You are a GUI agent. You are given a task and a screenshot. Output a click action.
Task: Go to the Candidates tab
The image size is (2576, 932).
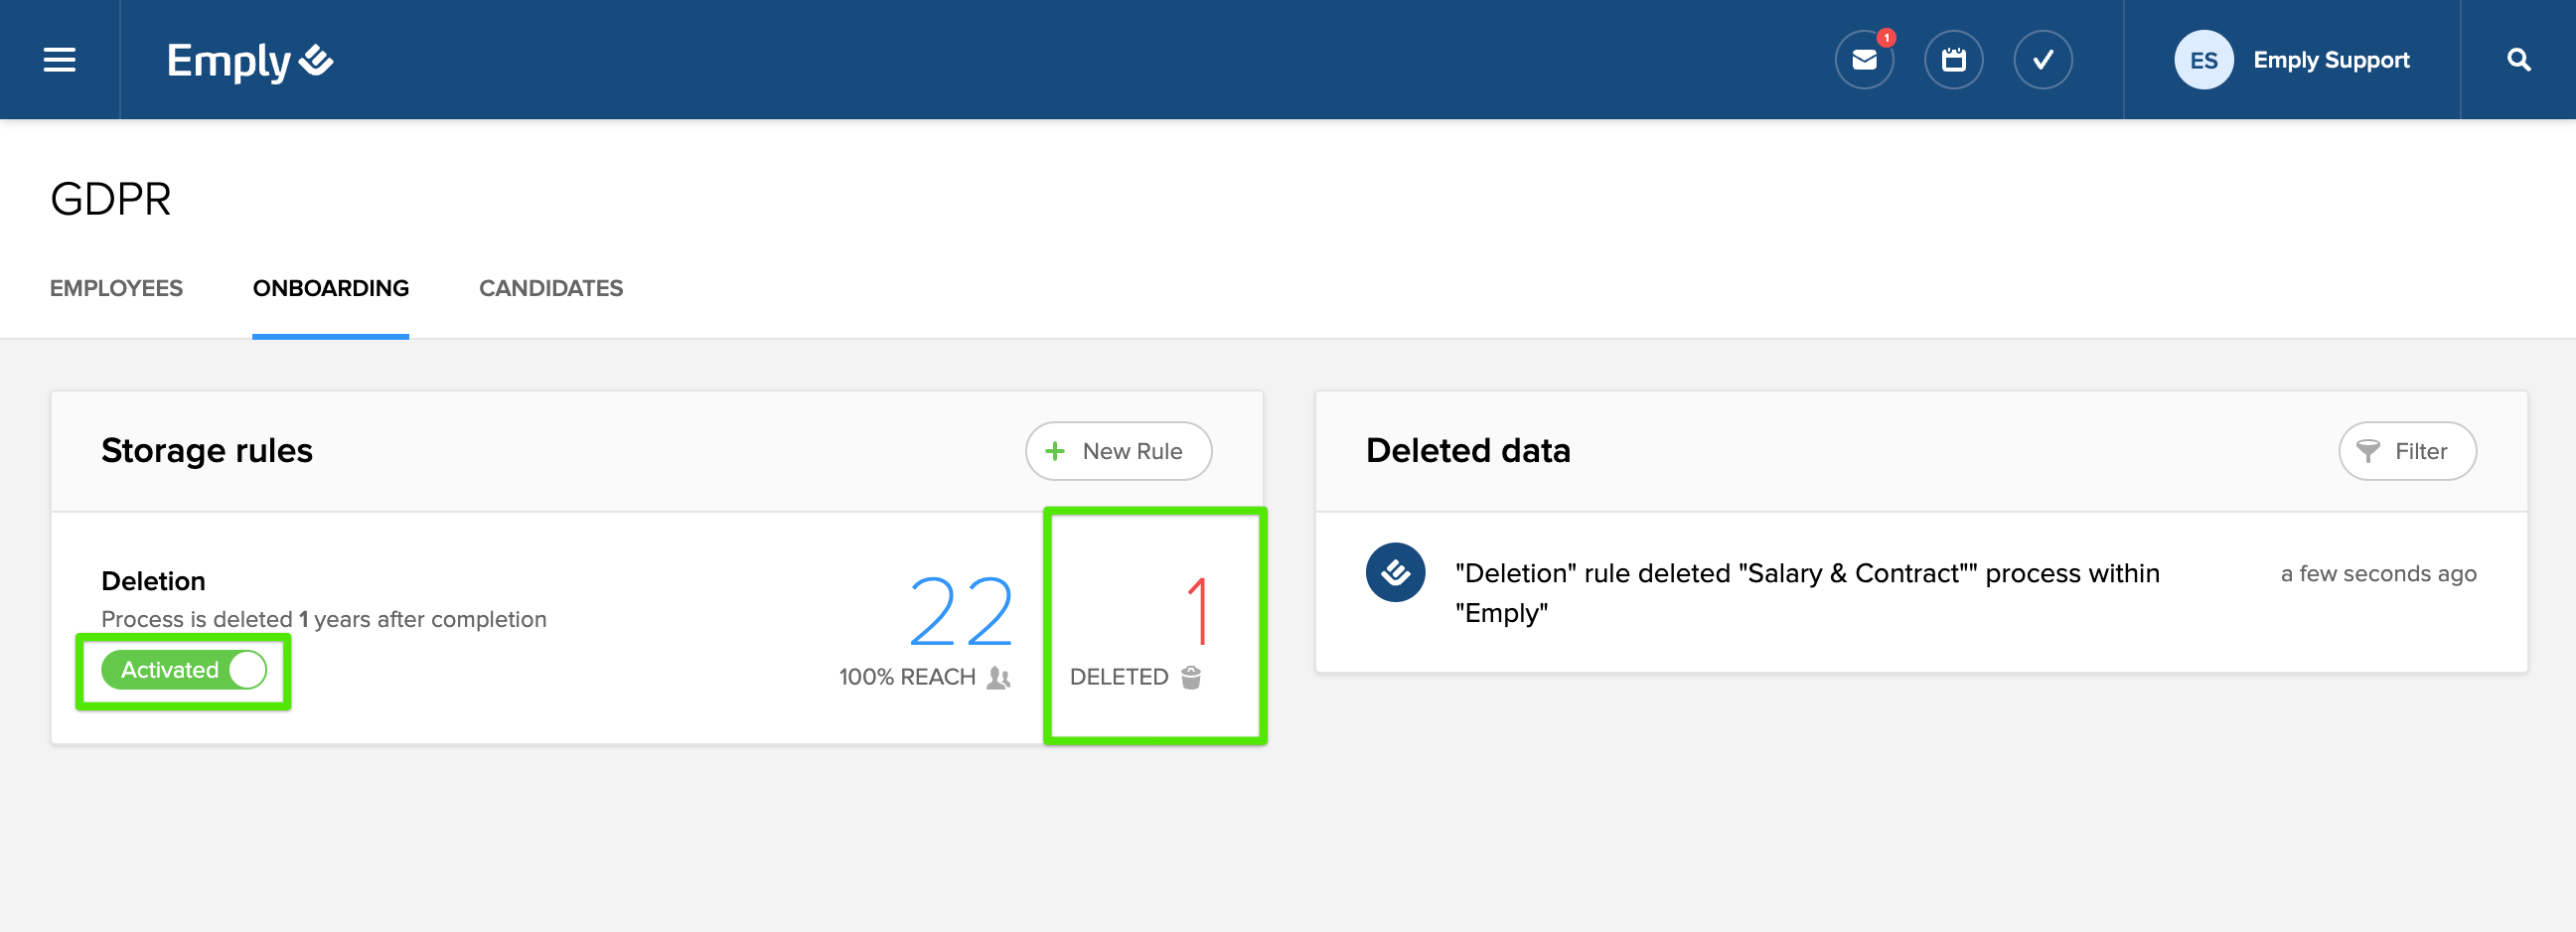[x=550, y=288]
